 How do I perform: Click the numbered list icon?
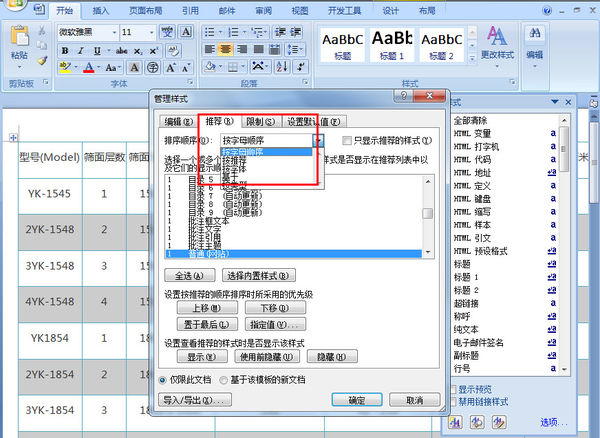(233, 32)
